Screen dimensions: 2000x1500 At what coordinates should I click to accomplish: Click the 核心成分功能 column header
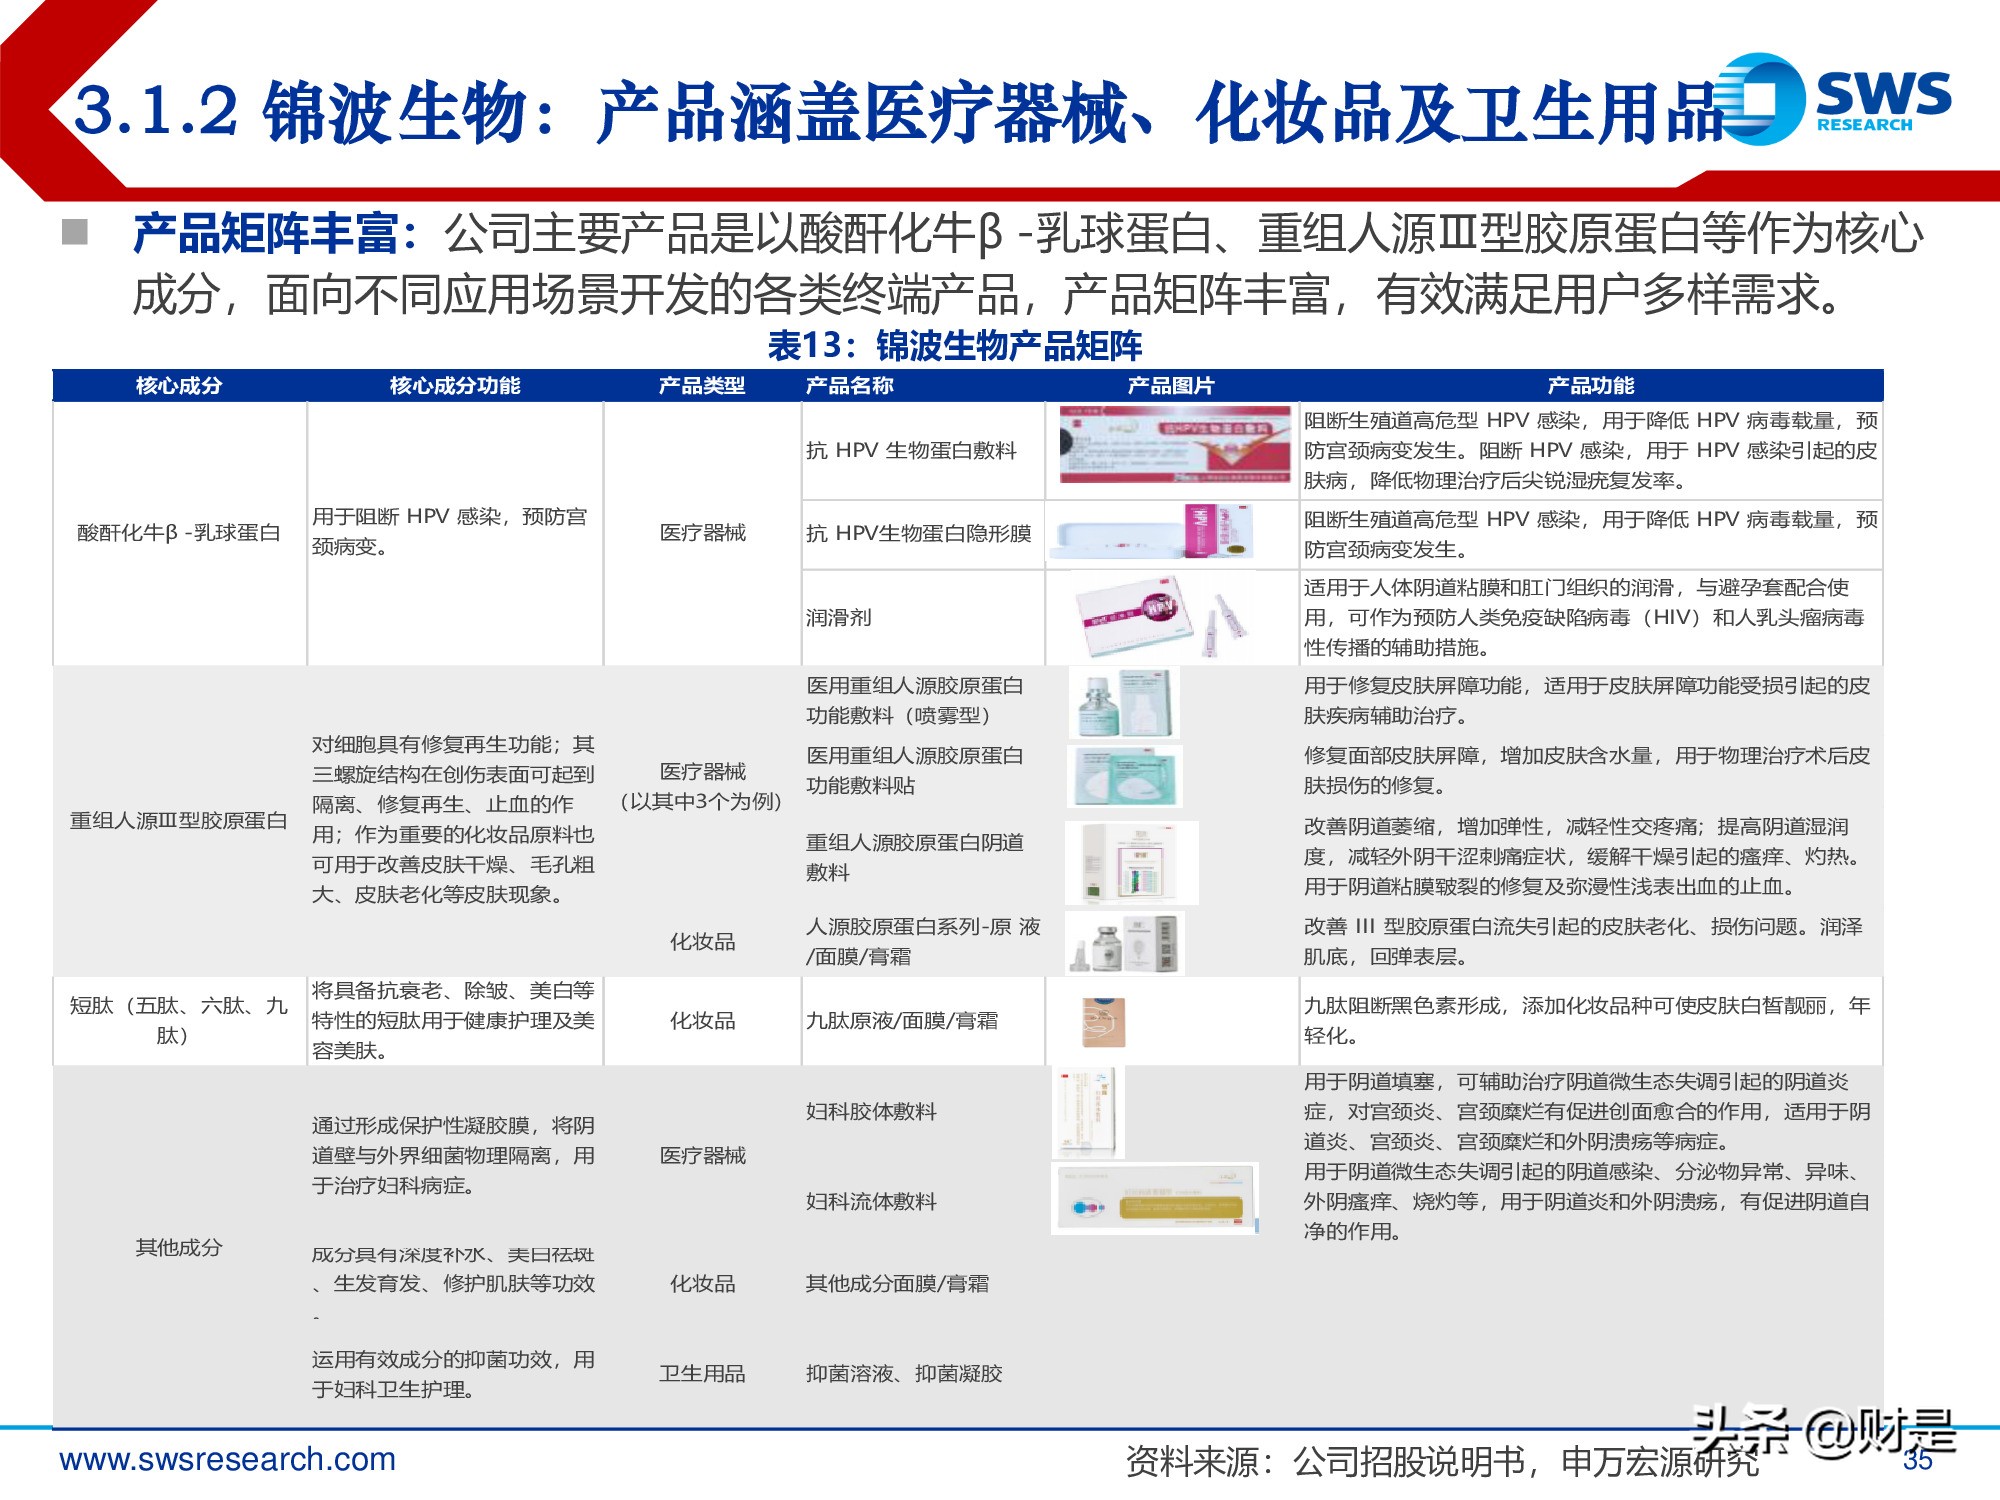pyautogui.click(x=455, y=385)
